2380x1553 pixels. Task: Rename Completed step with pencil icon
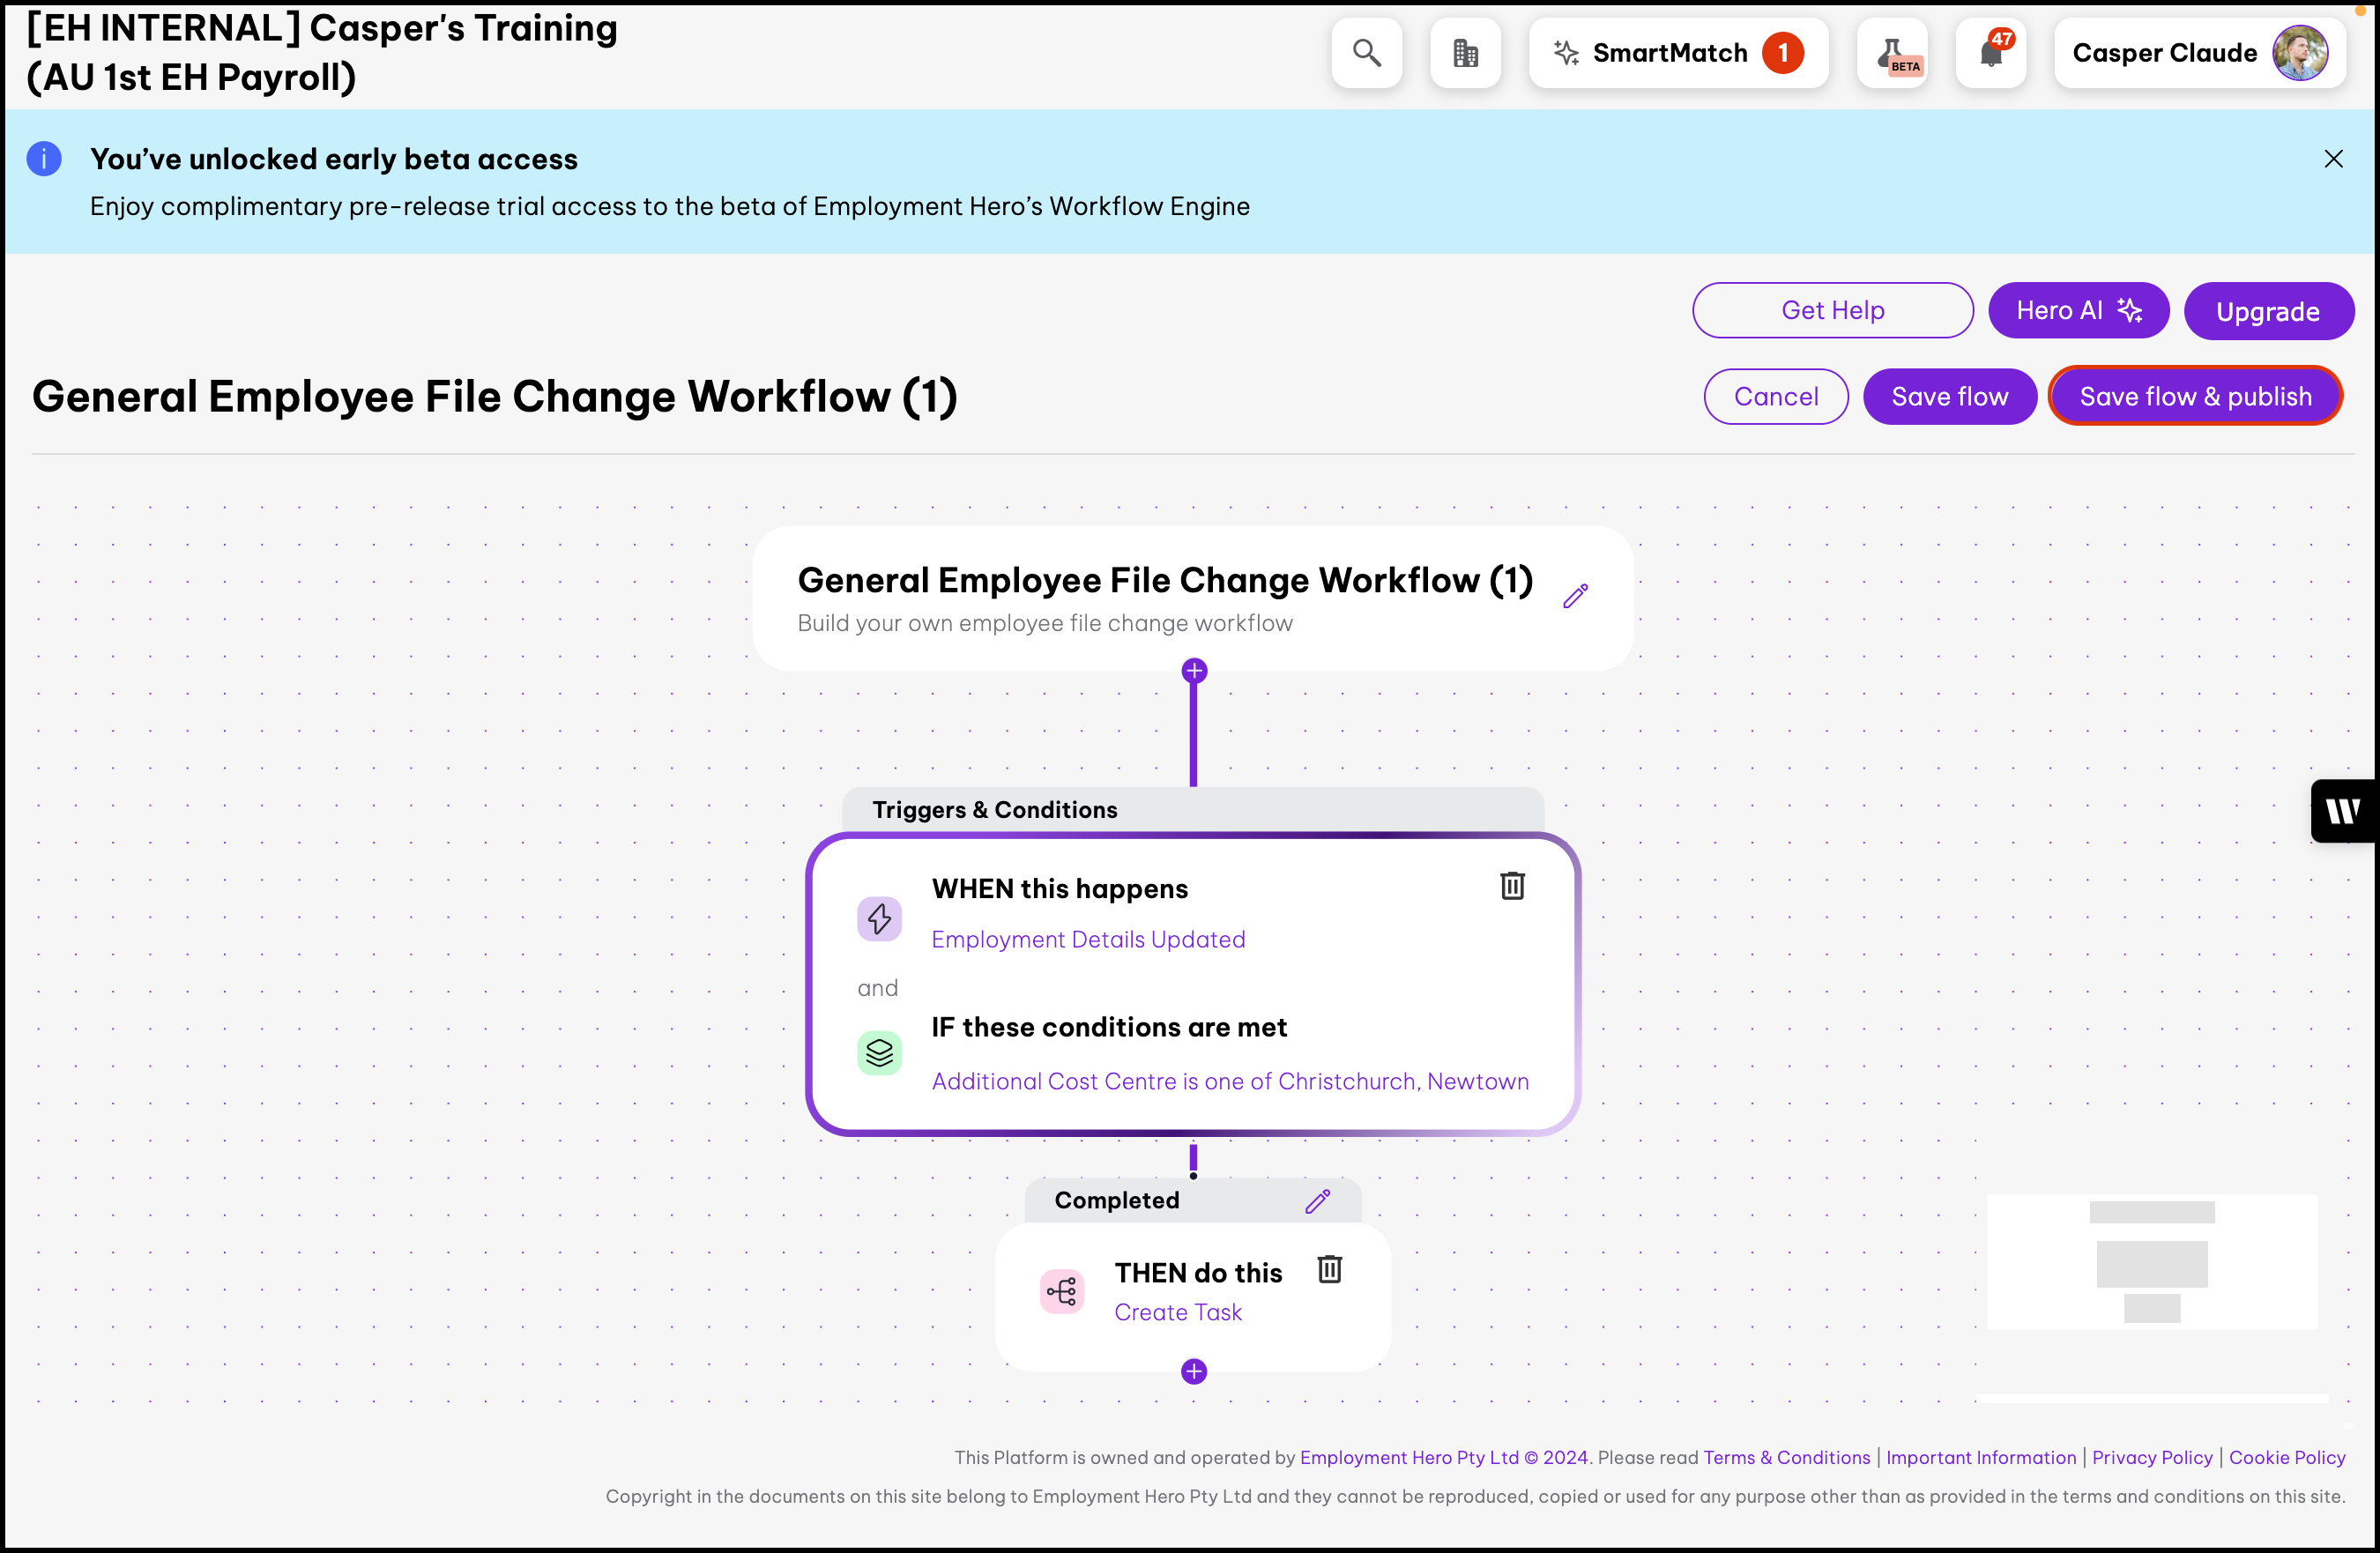[1317, 1201]
